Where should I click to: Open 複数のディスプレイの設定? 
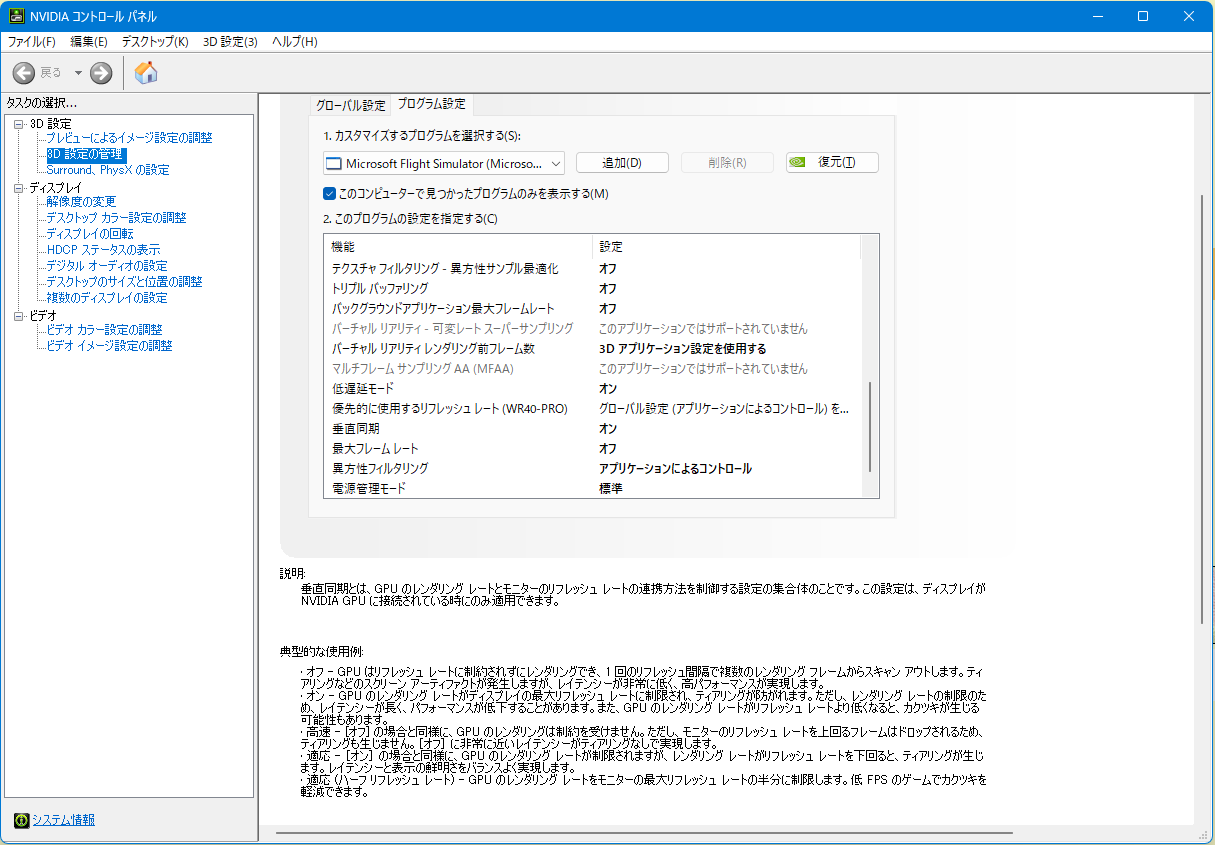coord(107,298)
